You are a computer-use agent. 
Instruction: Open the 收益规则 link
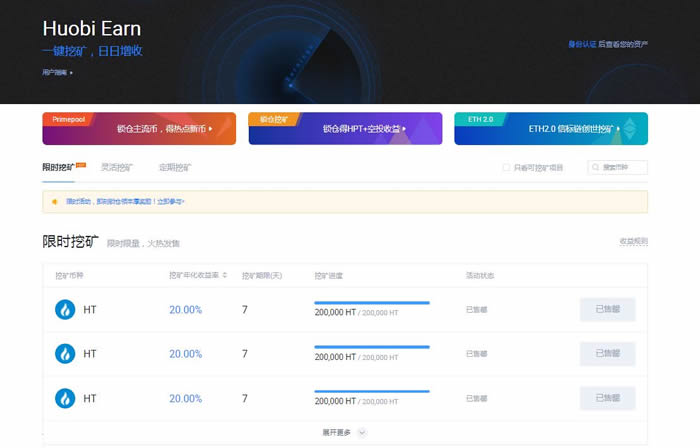click(633, 242)
